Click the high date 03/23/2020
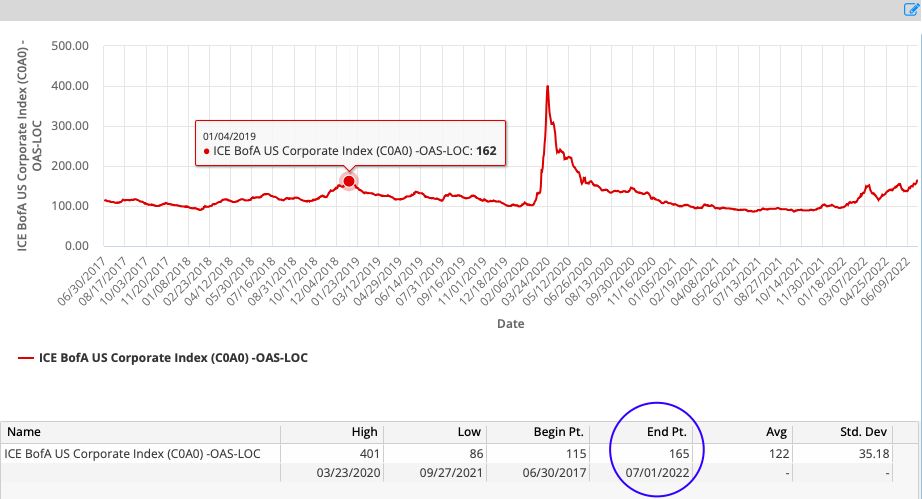This screenshot has width=922, height=499. 348,473
